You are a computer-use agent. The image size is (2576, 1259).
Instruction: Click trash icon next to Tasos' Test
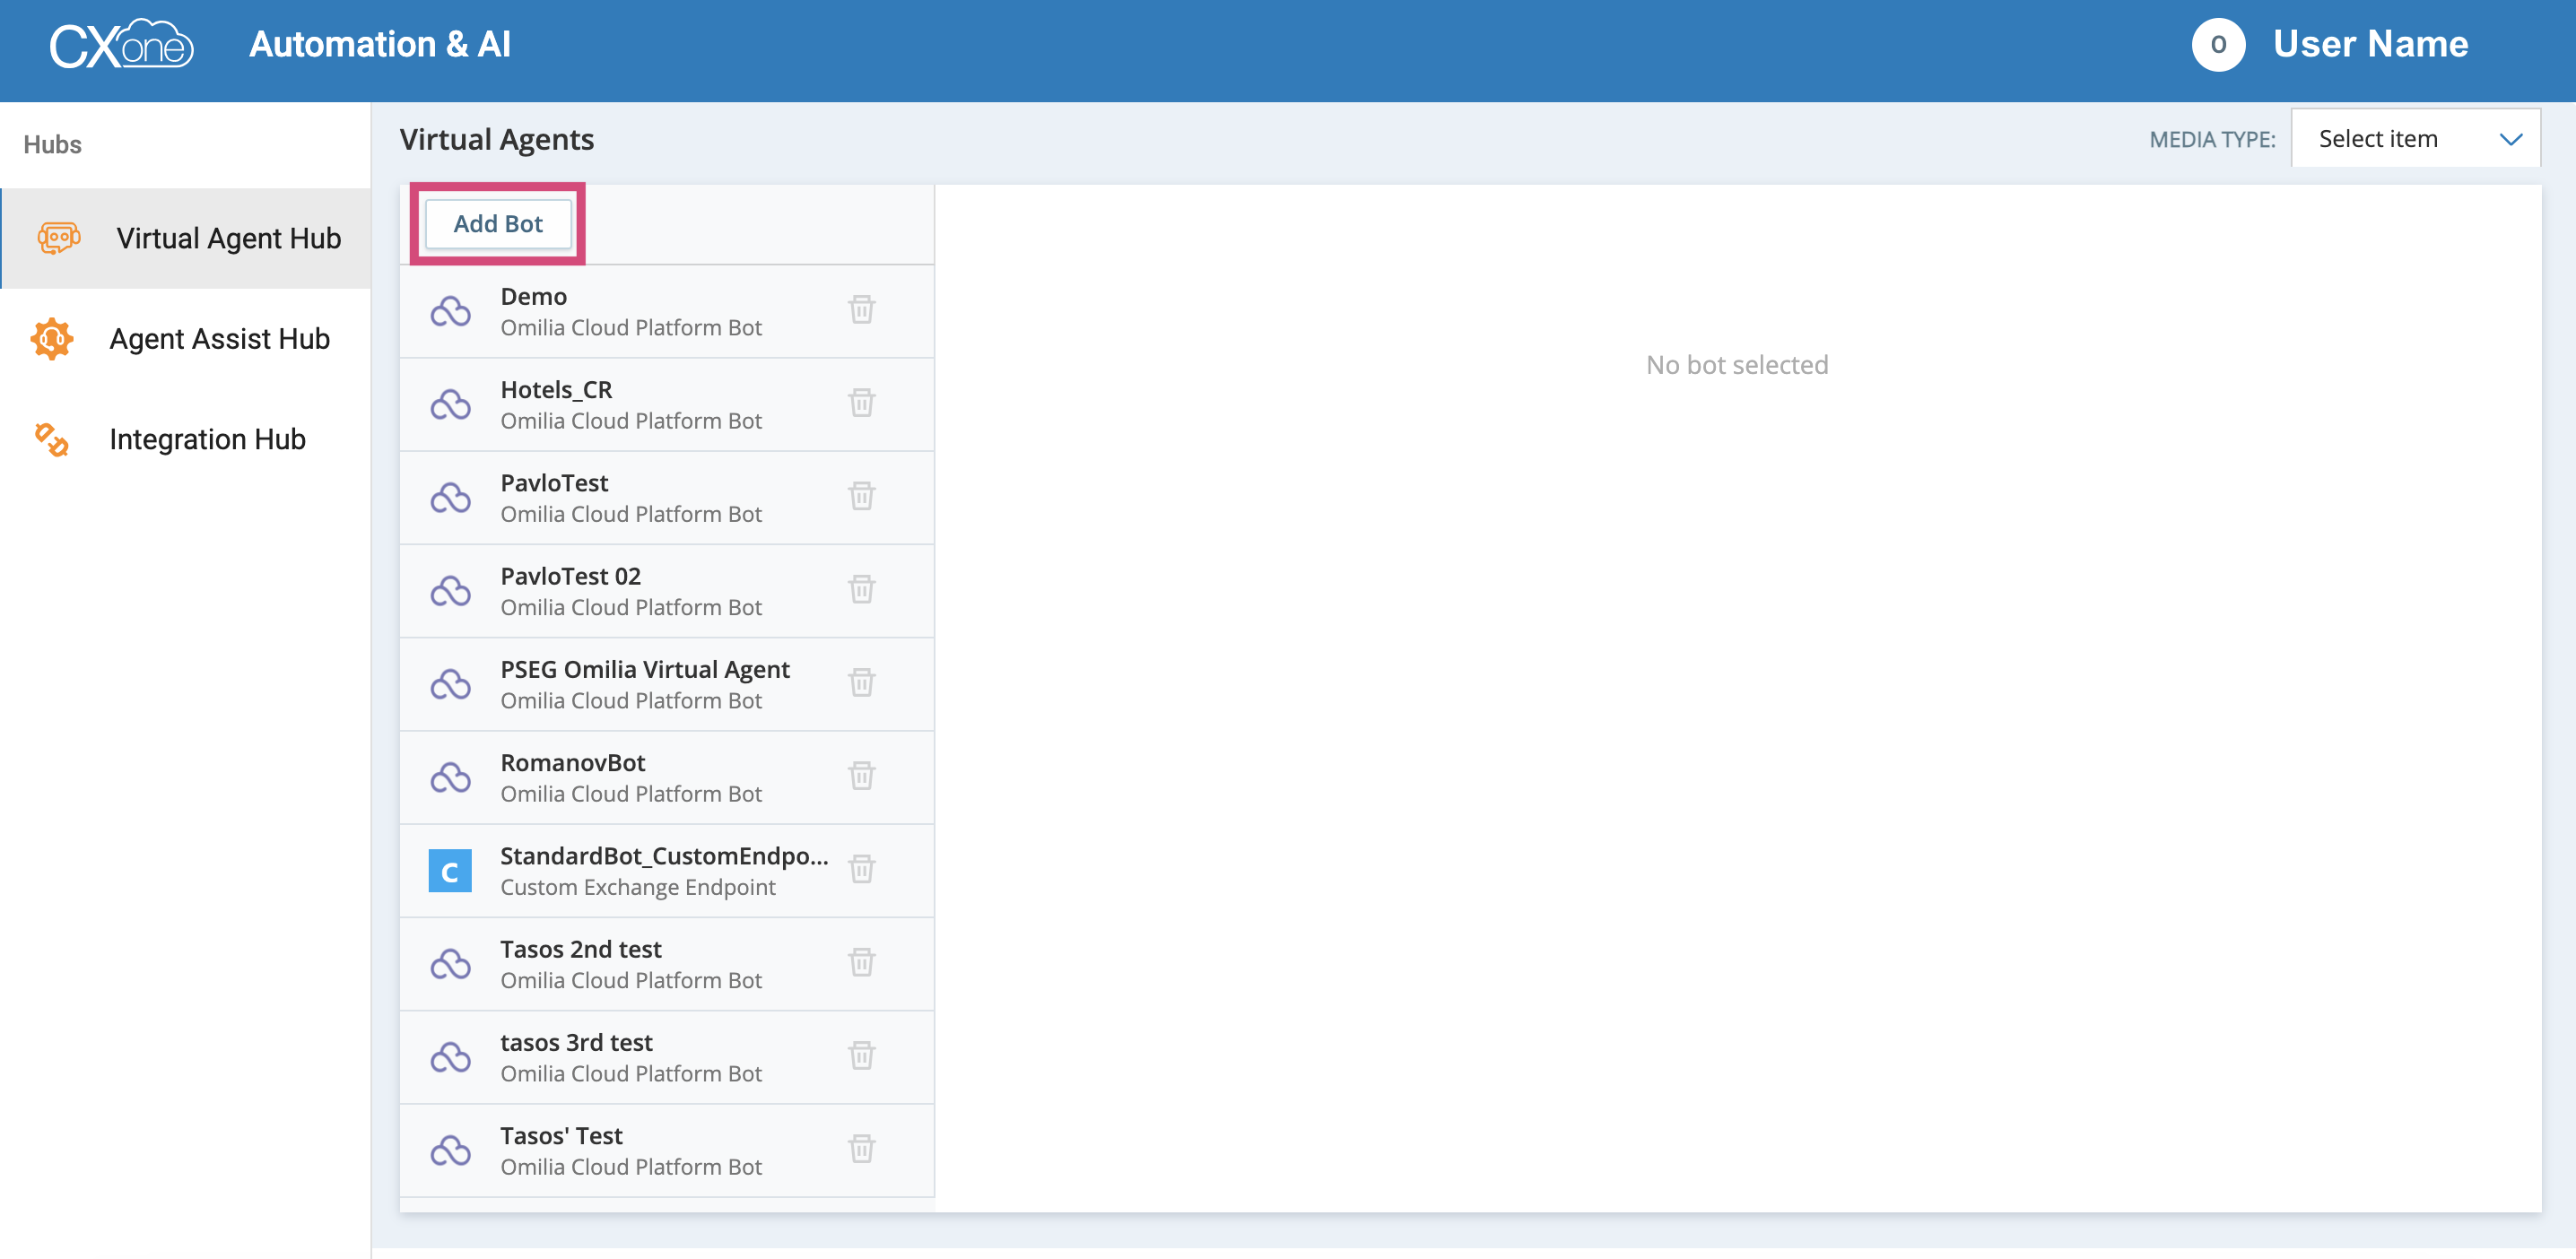tap(861, 1149)
